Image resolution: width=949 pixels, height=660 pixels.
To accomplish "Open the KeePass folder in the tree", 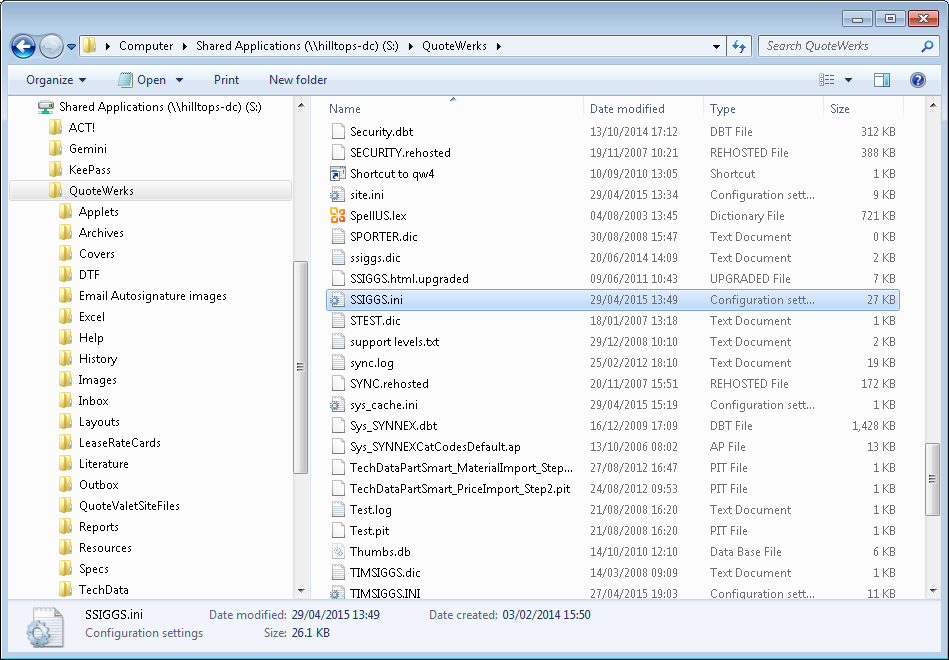I will (x=90, y=170).
